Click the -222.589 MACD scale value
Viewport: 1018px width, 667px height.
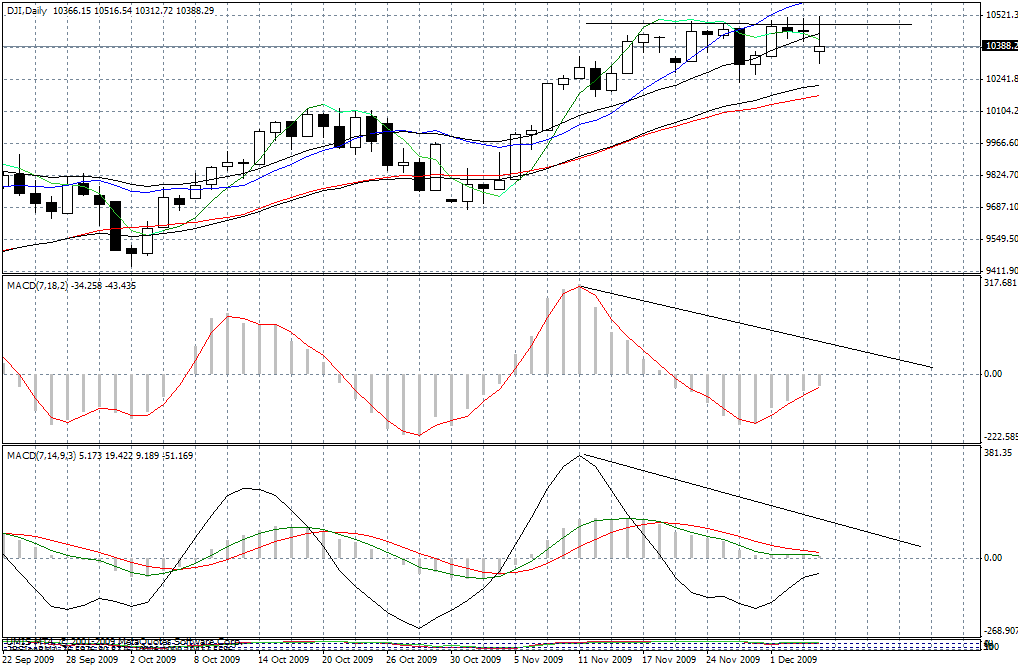coord(999,436)
